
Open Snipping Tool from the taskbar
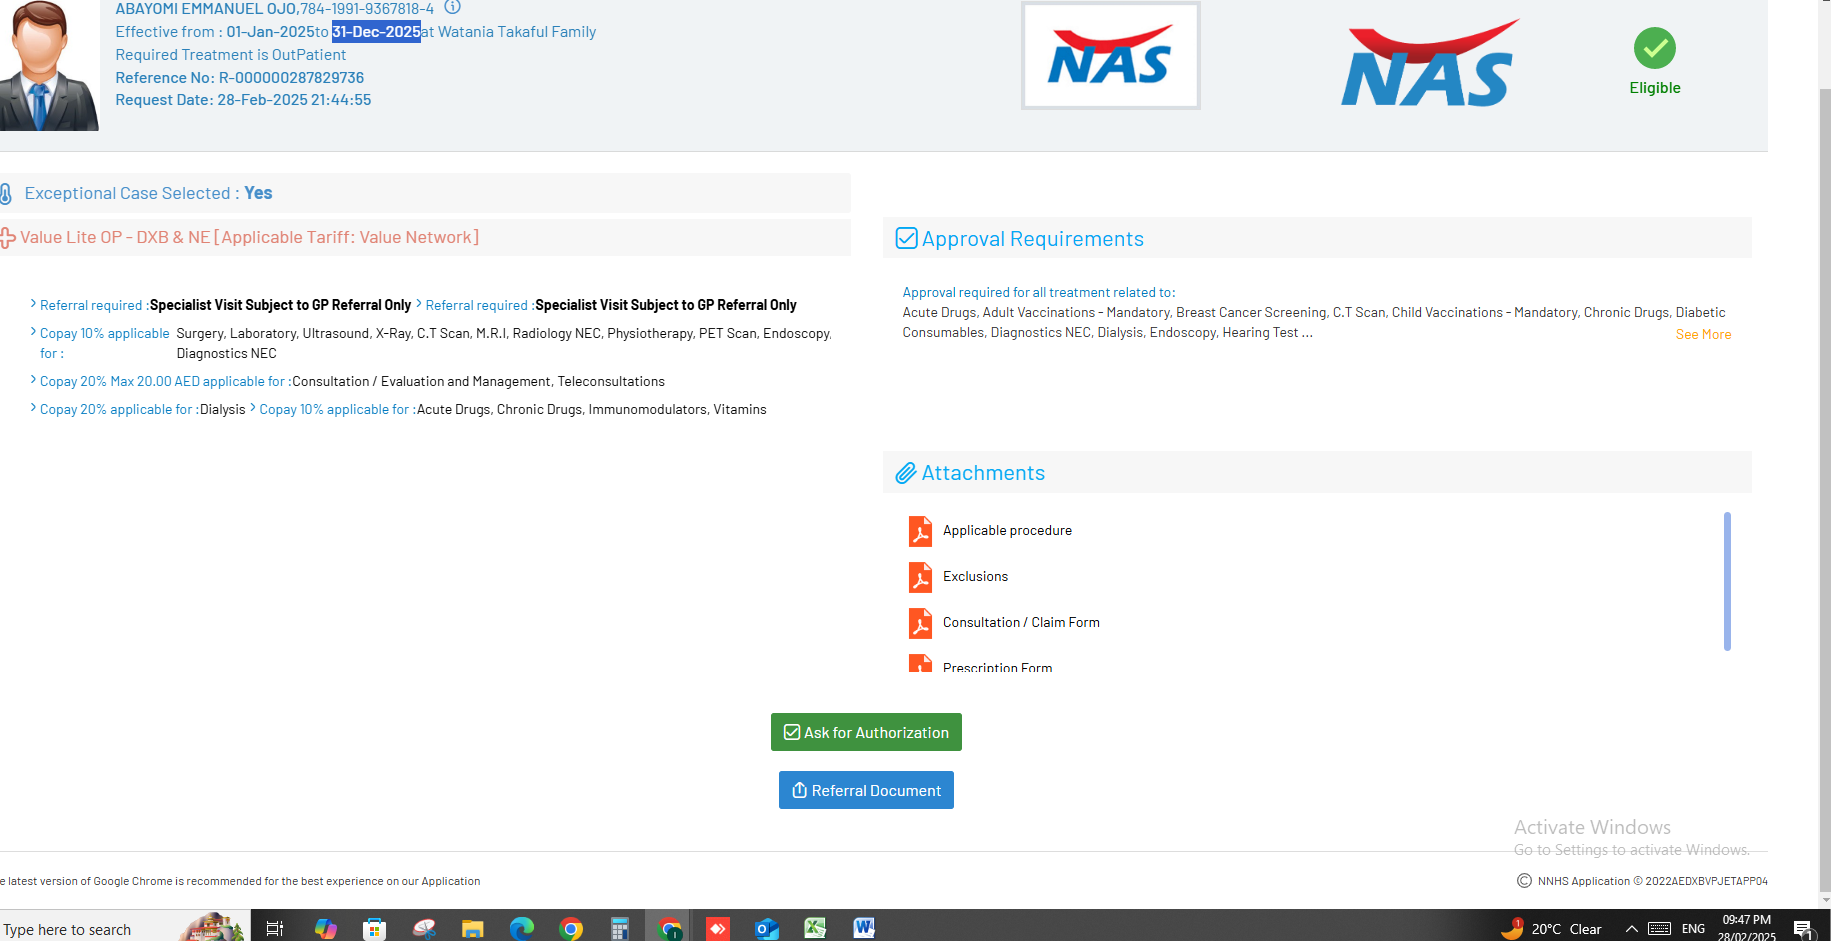coord(424,929)
